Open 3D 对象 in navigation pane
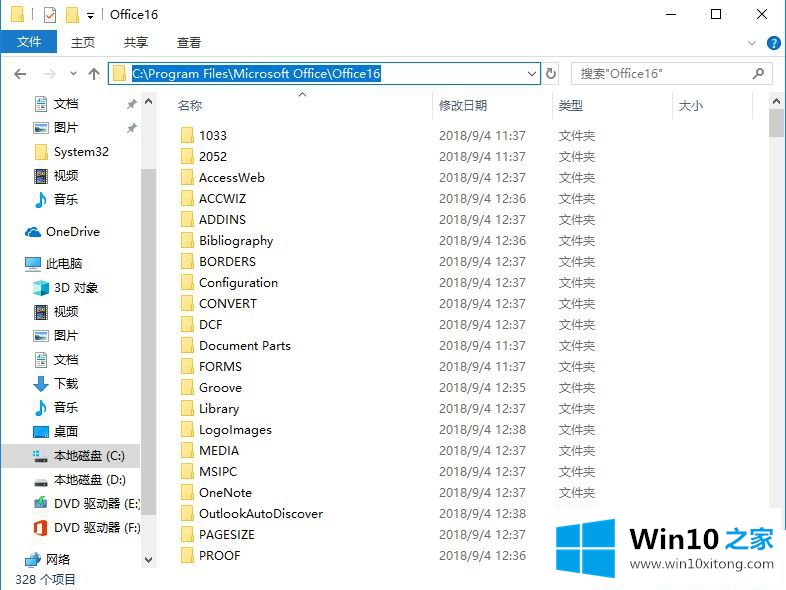This screenshot has height=590, width=786. [x=76, y=288]
